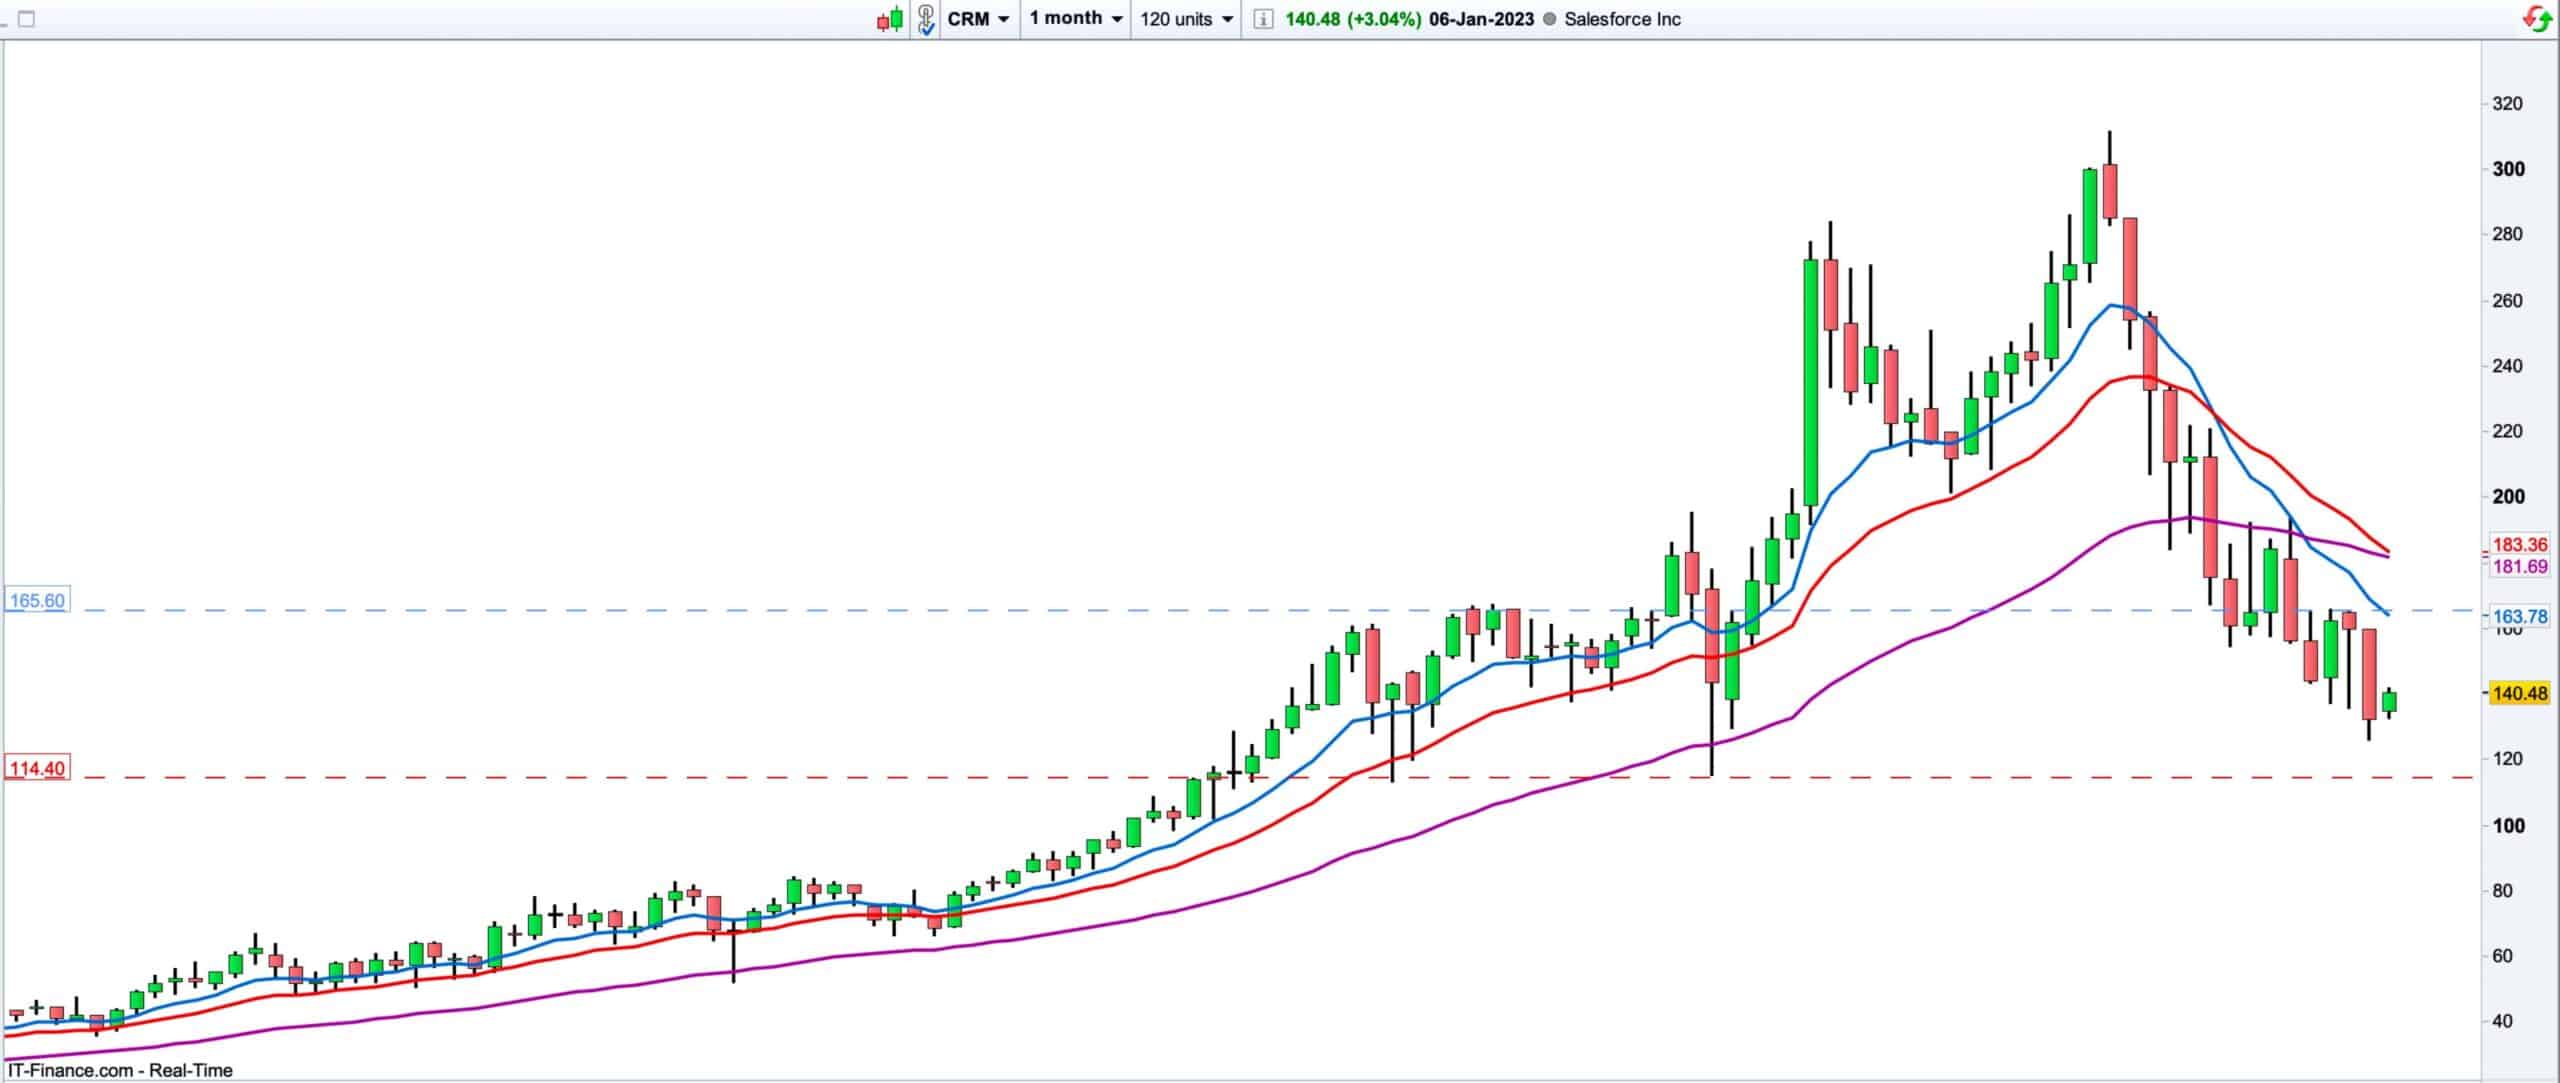Image resolution: width=2560 pixels, height=1083 pixels.
Task: Click the IT-Finance.com Real-Time footer text
Action: click(120, 1070)
